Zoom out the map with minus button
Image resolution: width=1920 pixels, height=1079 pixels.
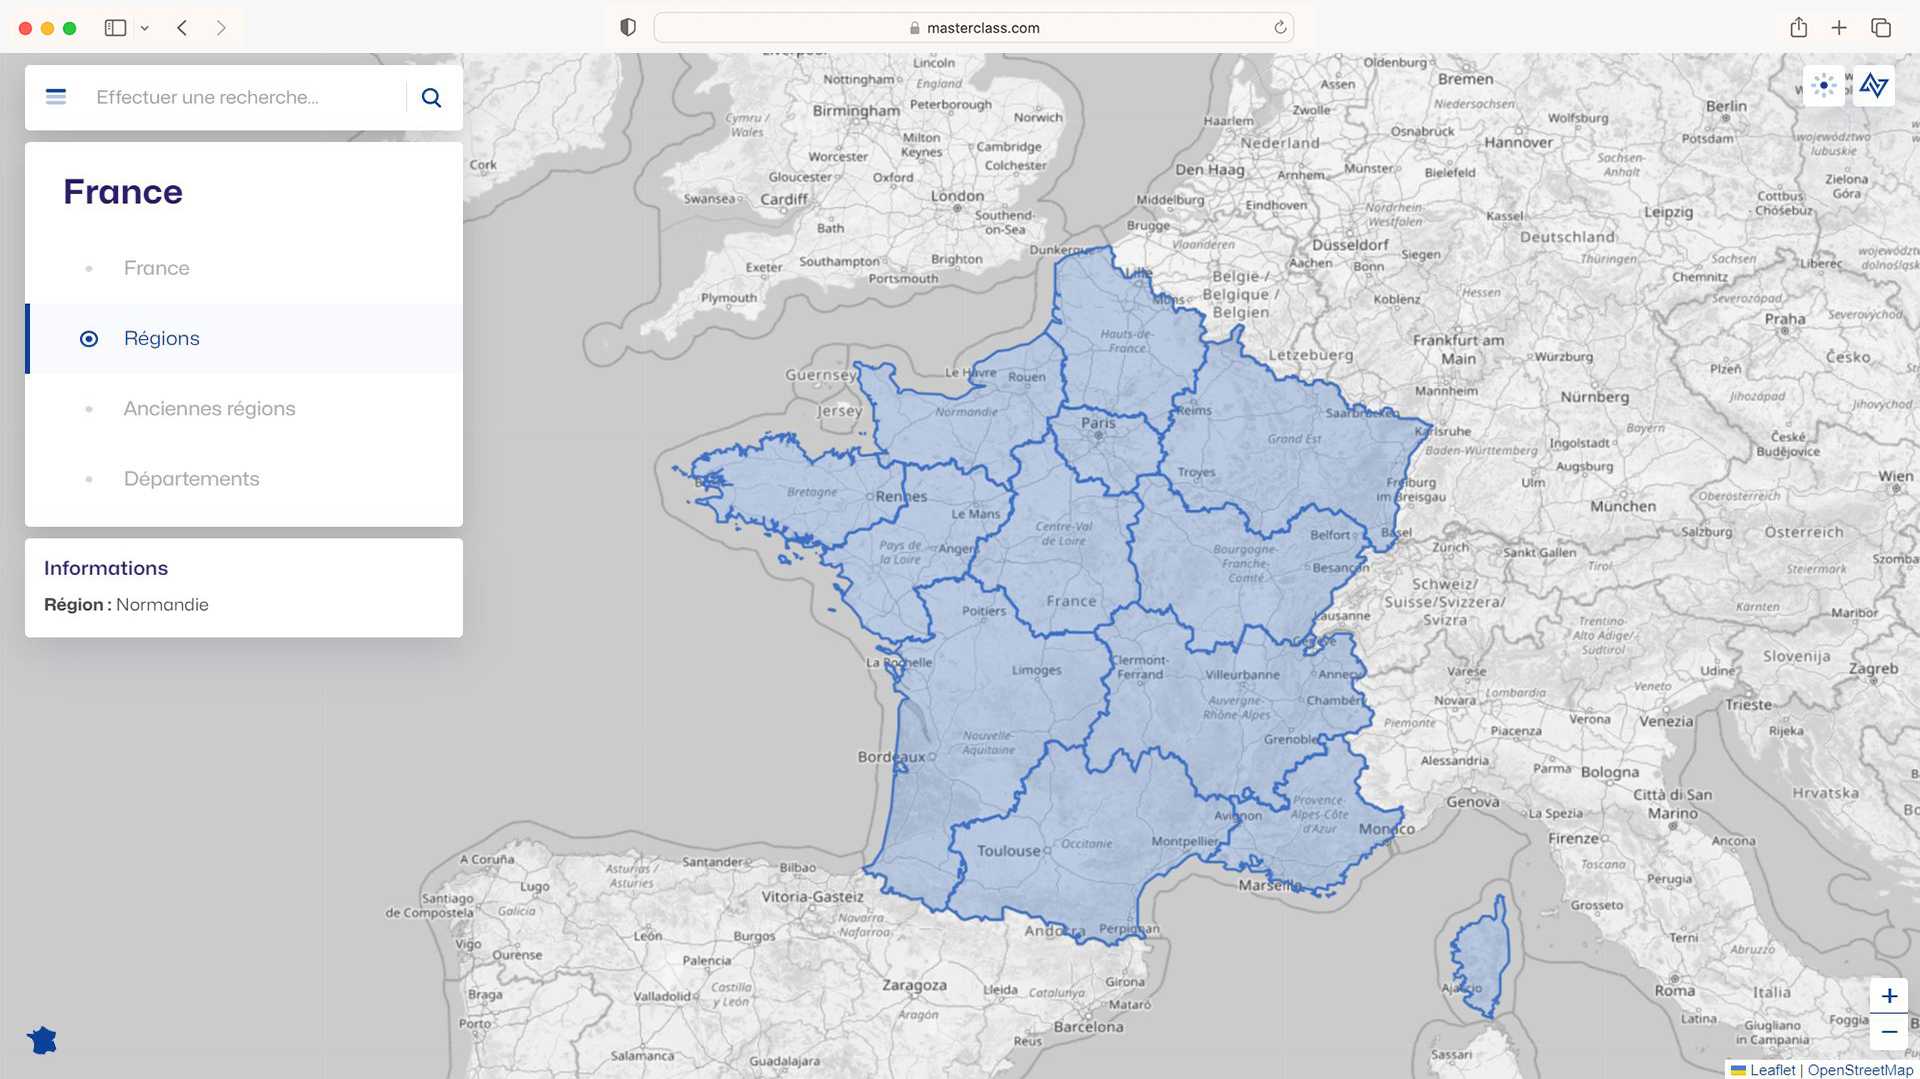(1889, 1032)
